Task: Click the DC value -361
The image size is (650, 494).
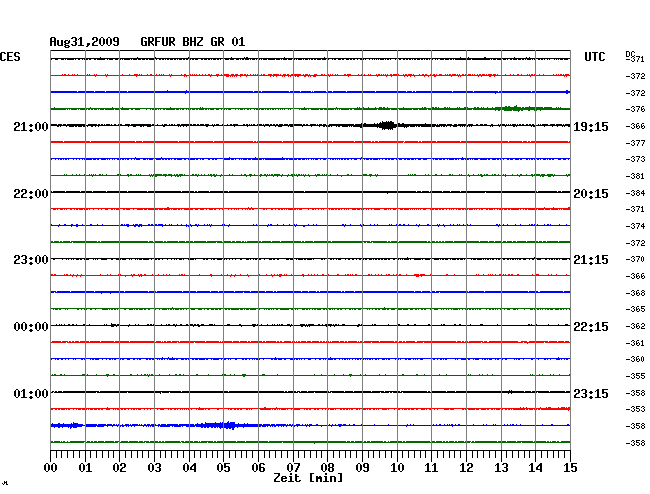Action: pos(635,343)
